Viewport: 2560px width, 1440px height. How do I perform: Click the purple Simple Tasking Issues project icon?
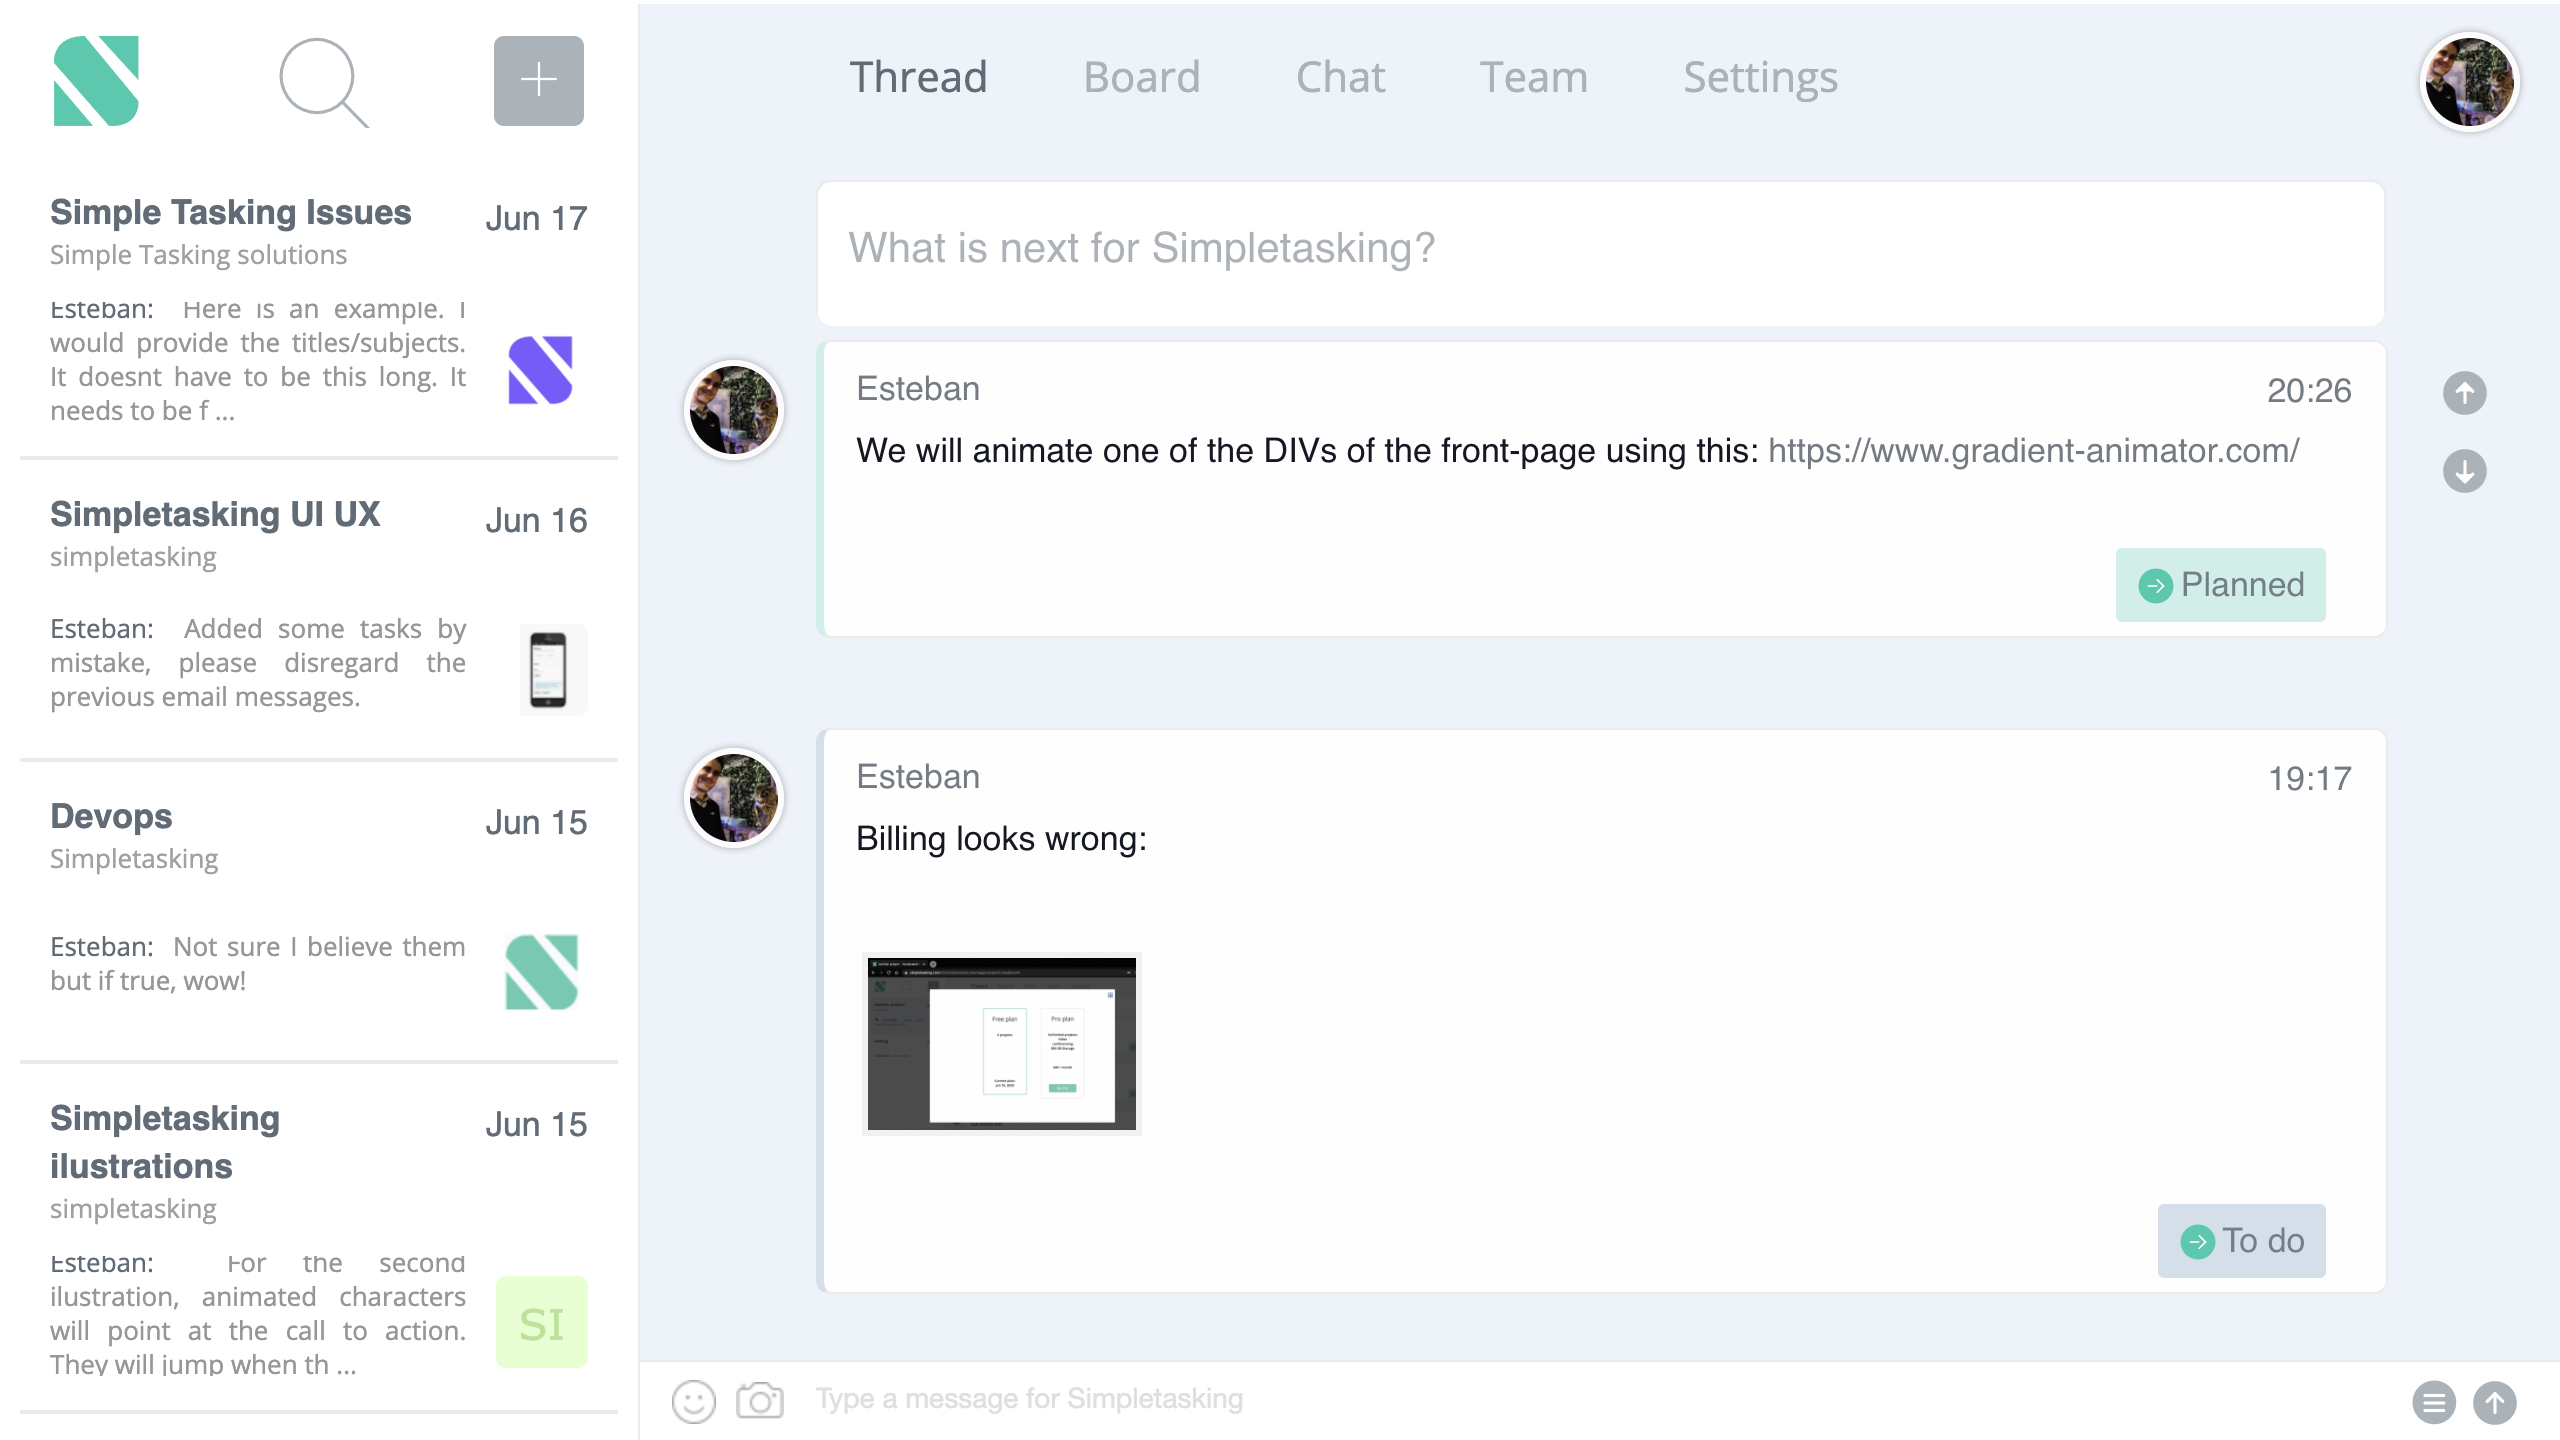(540, 370)
